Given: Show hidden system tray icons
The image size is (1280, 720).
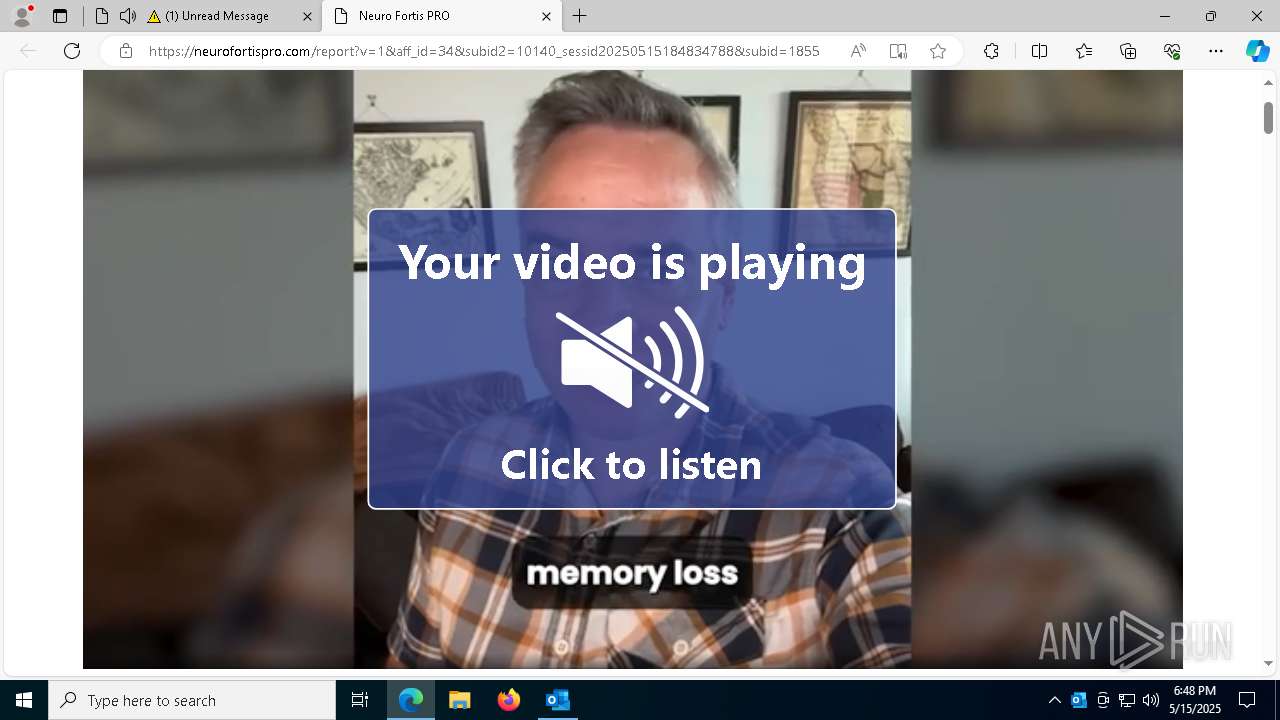Looking at the screenshot, I should pyautogui.click(x=1054, y=700).
